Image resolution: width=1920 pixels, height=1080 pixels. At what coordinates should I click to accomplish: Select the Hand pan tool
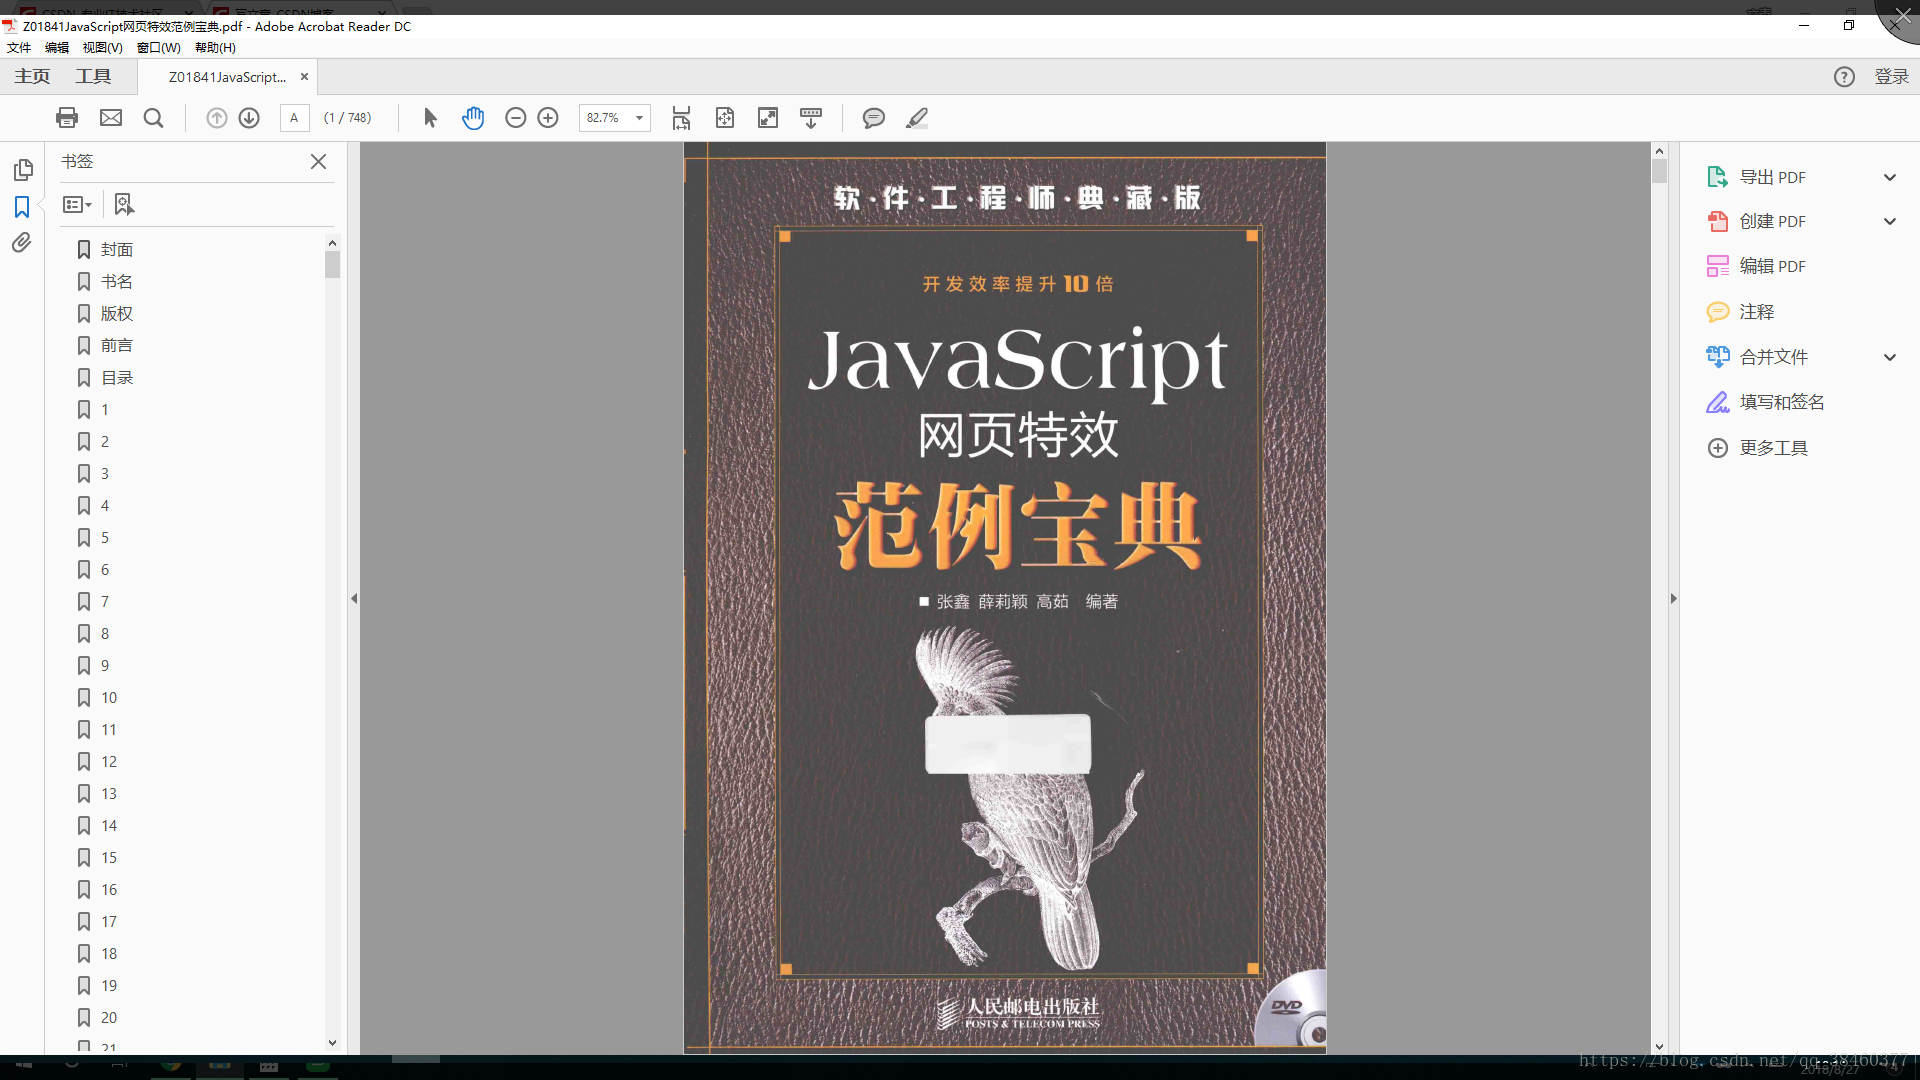coord(473,118)
